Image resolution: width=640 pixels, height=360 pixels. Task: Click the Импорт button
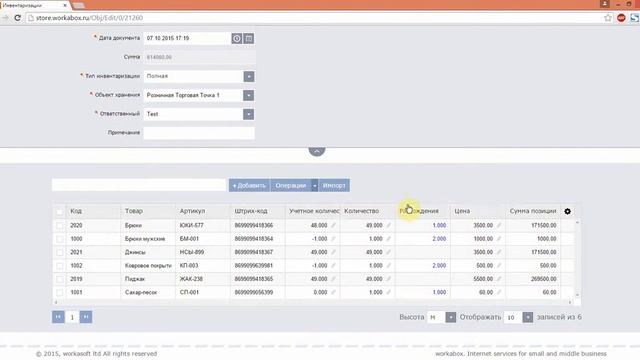click(334, 185)
